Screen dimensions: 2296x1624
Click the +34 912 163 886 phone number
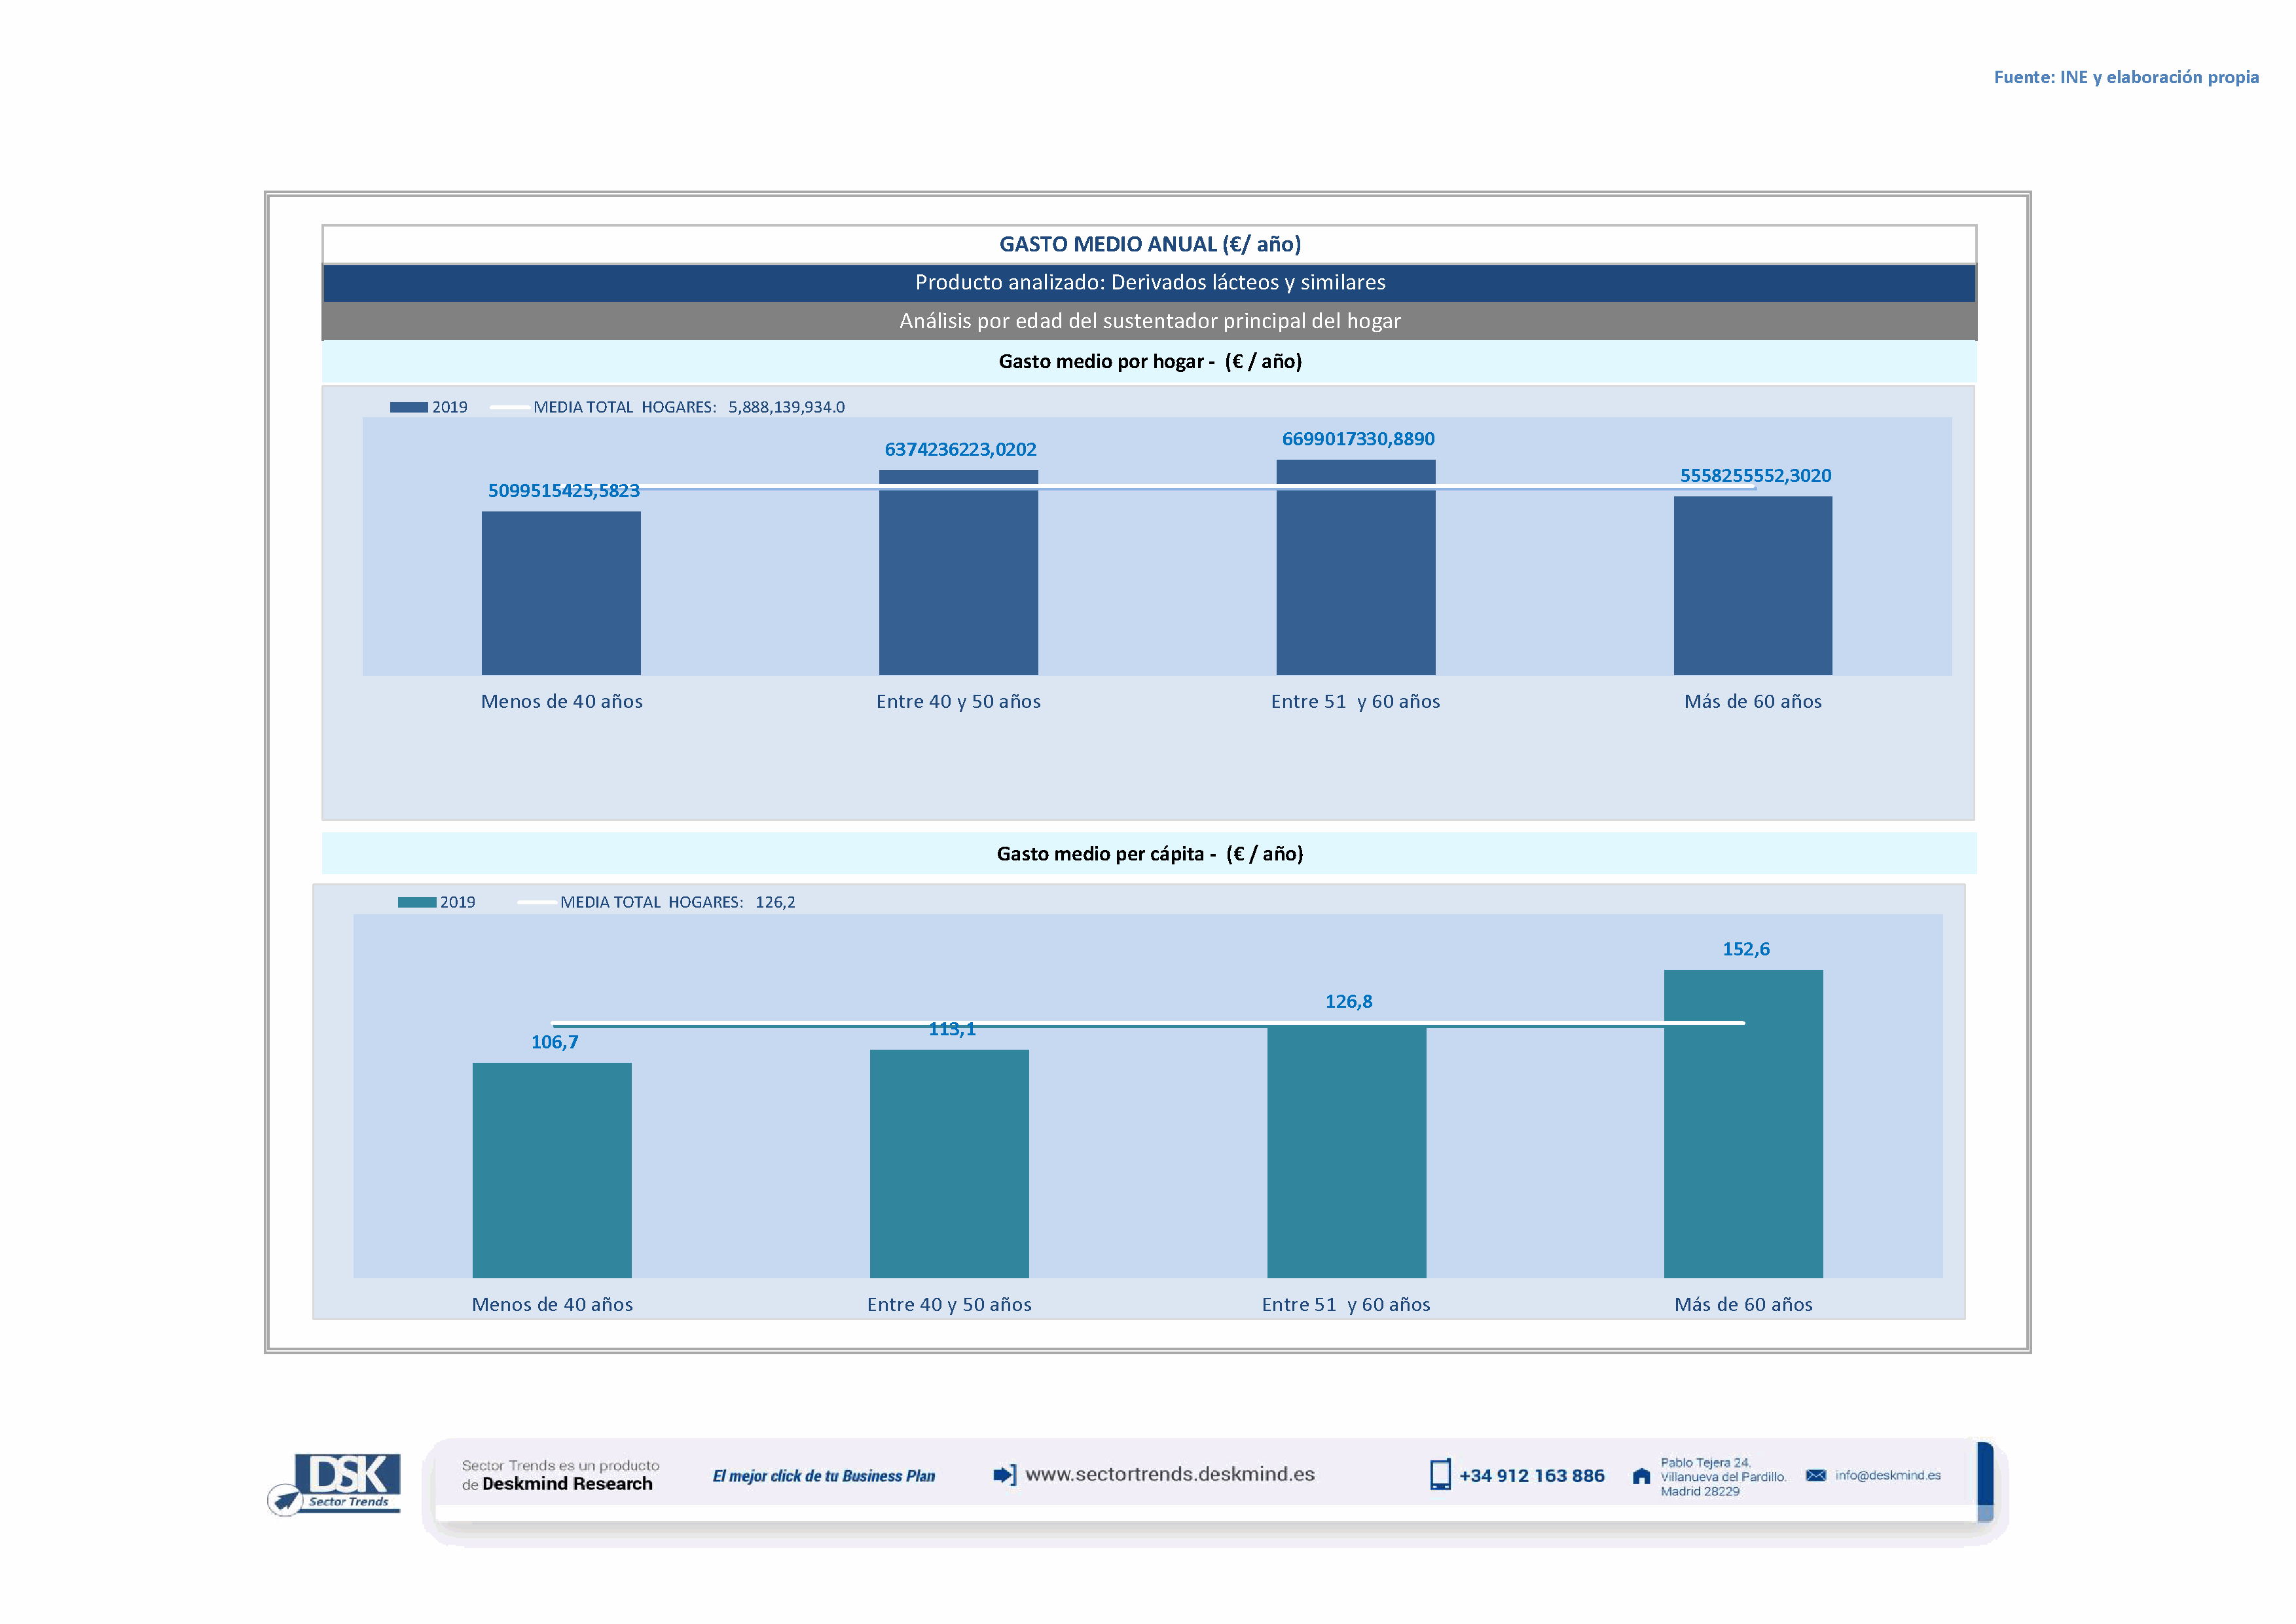pyautogui.click(x=1531, y=1476)
